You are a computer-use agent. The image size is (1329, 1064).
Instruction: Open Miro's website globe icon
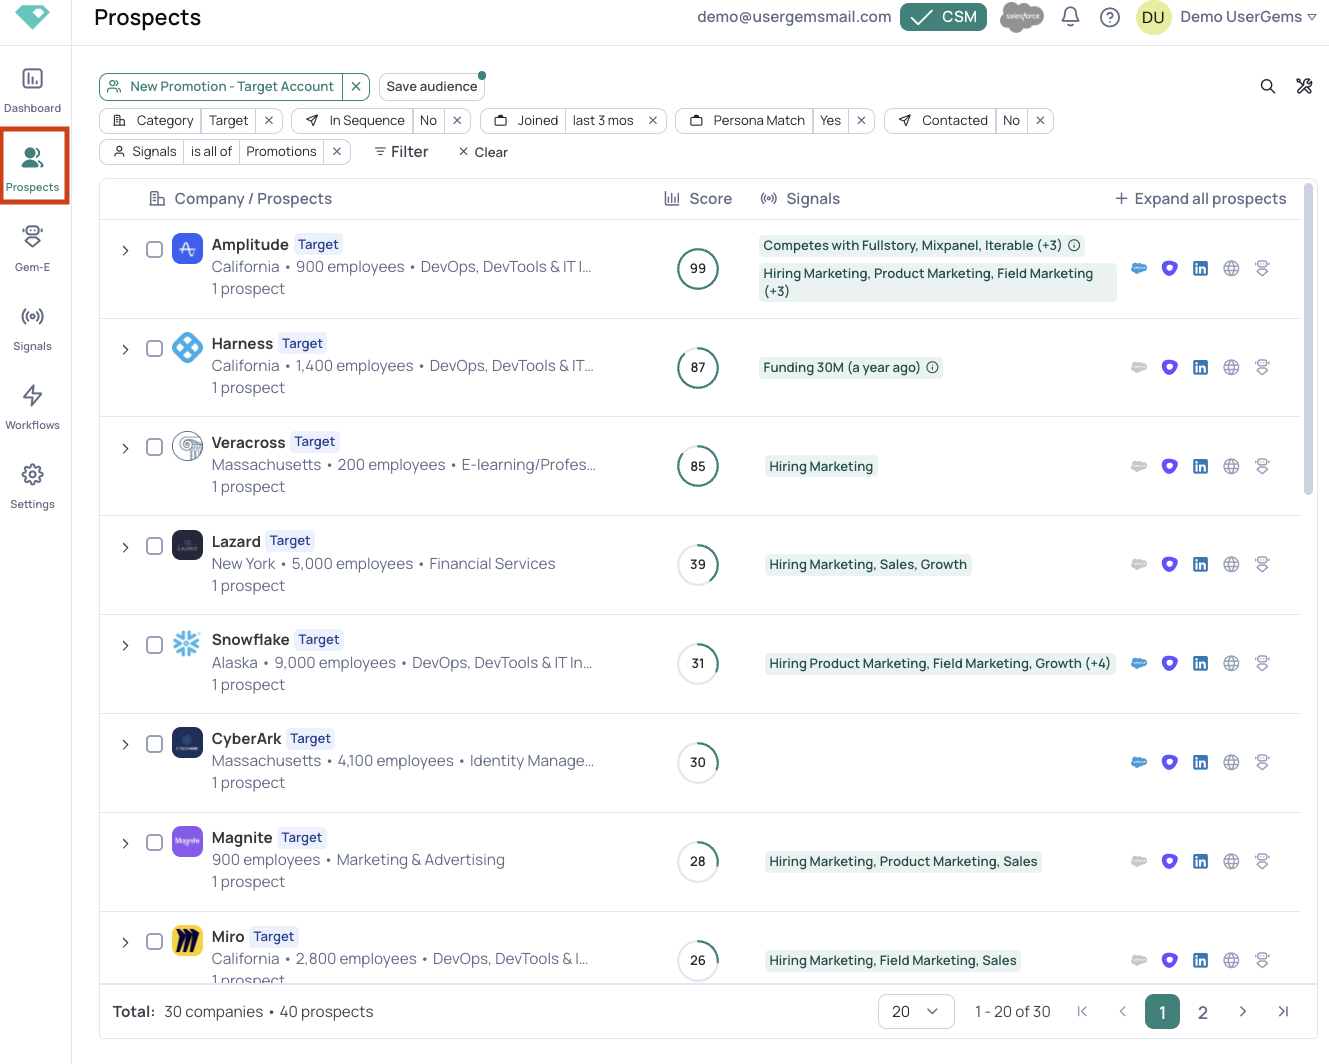1231,960
